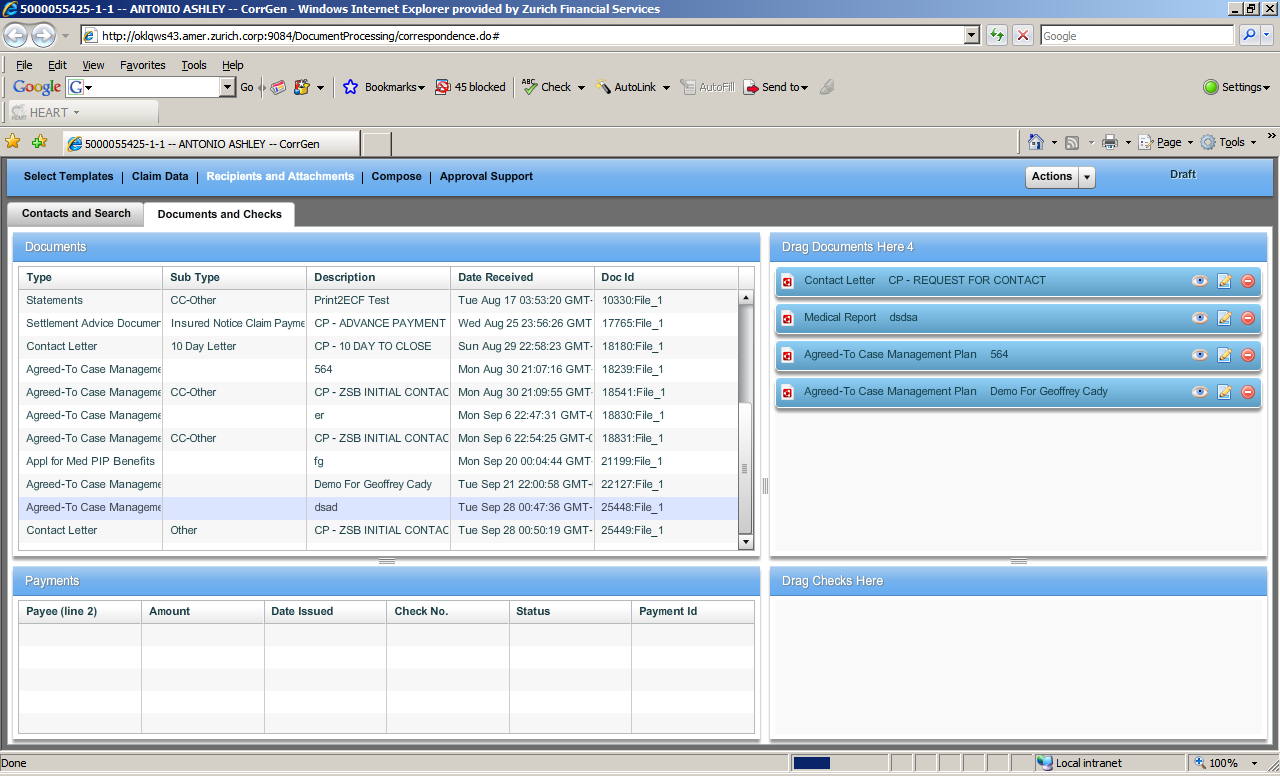Preview the attached plan labeled 564
This screenshot has height=776, width=1280.
tap(1200, 355)
